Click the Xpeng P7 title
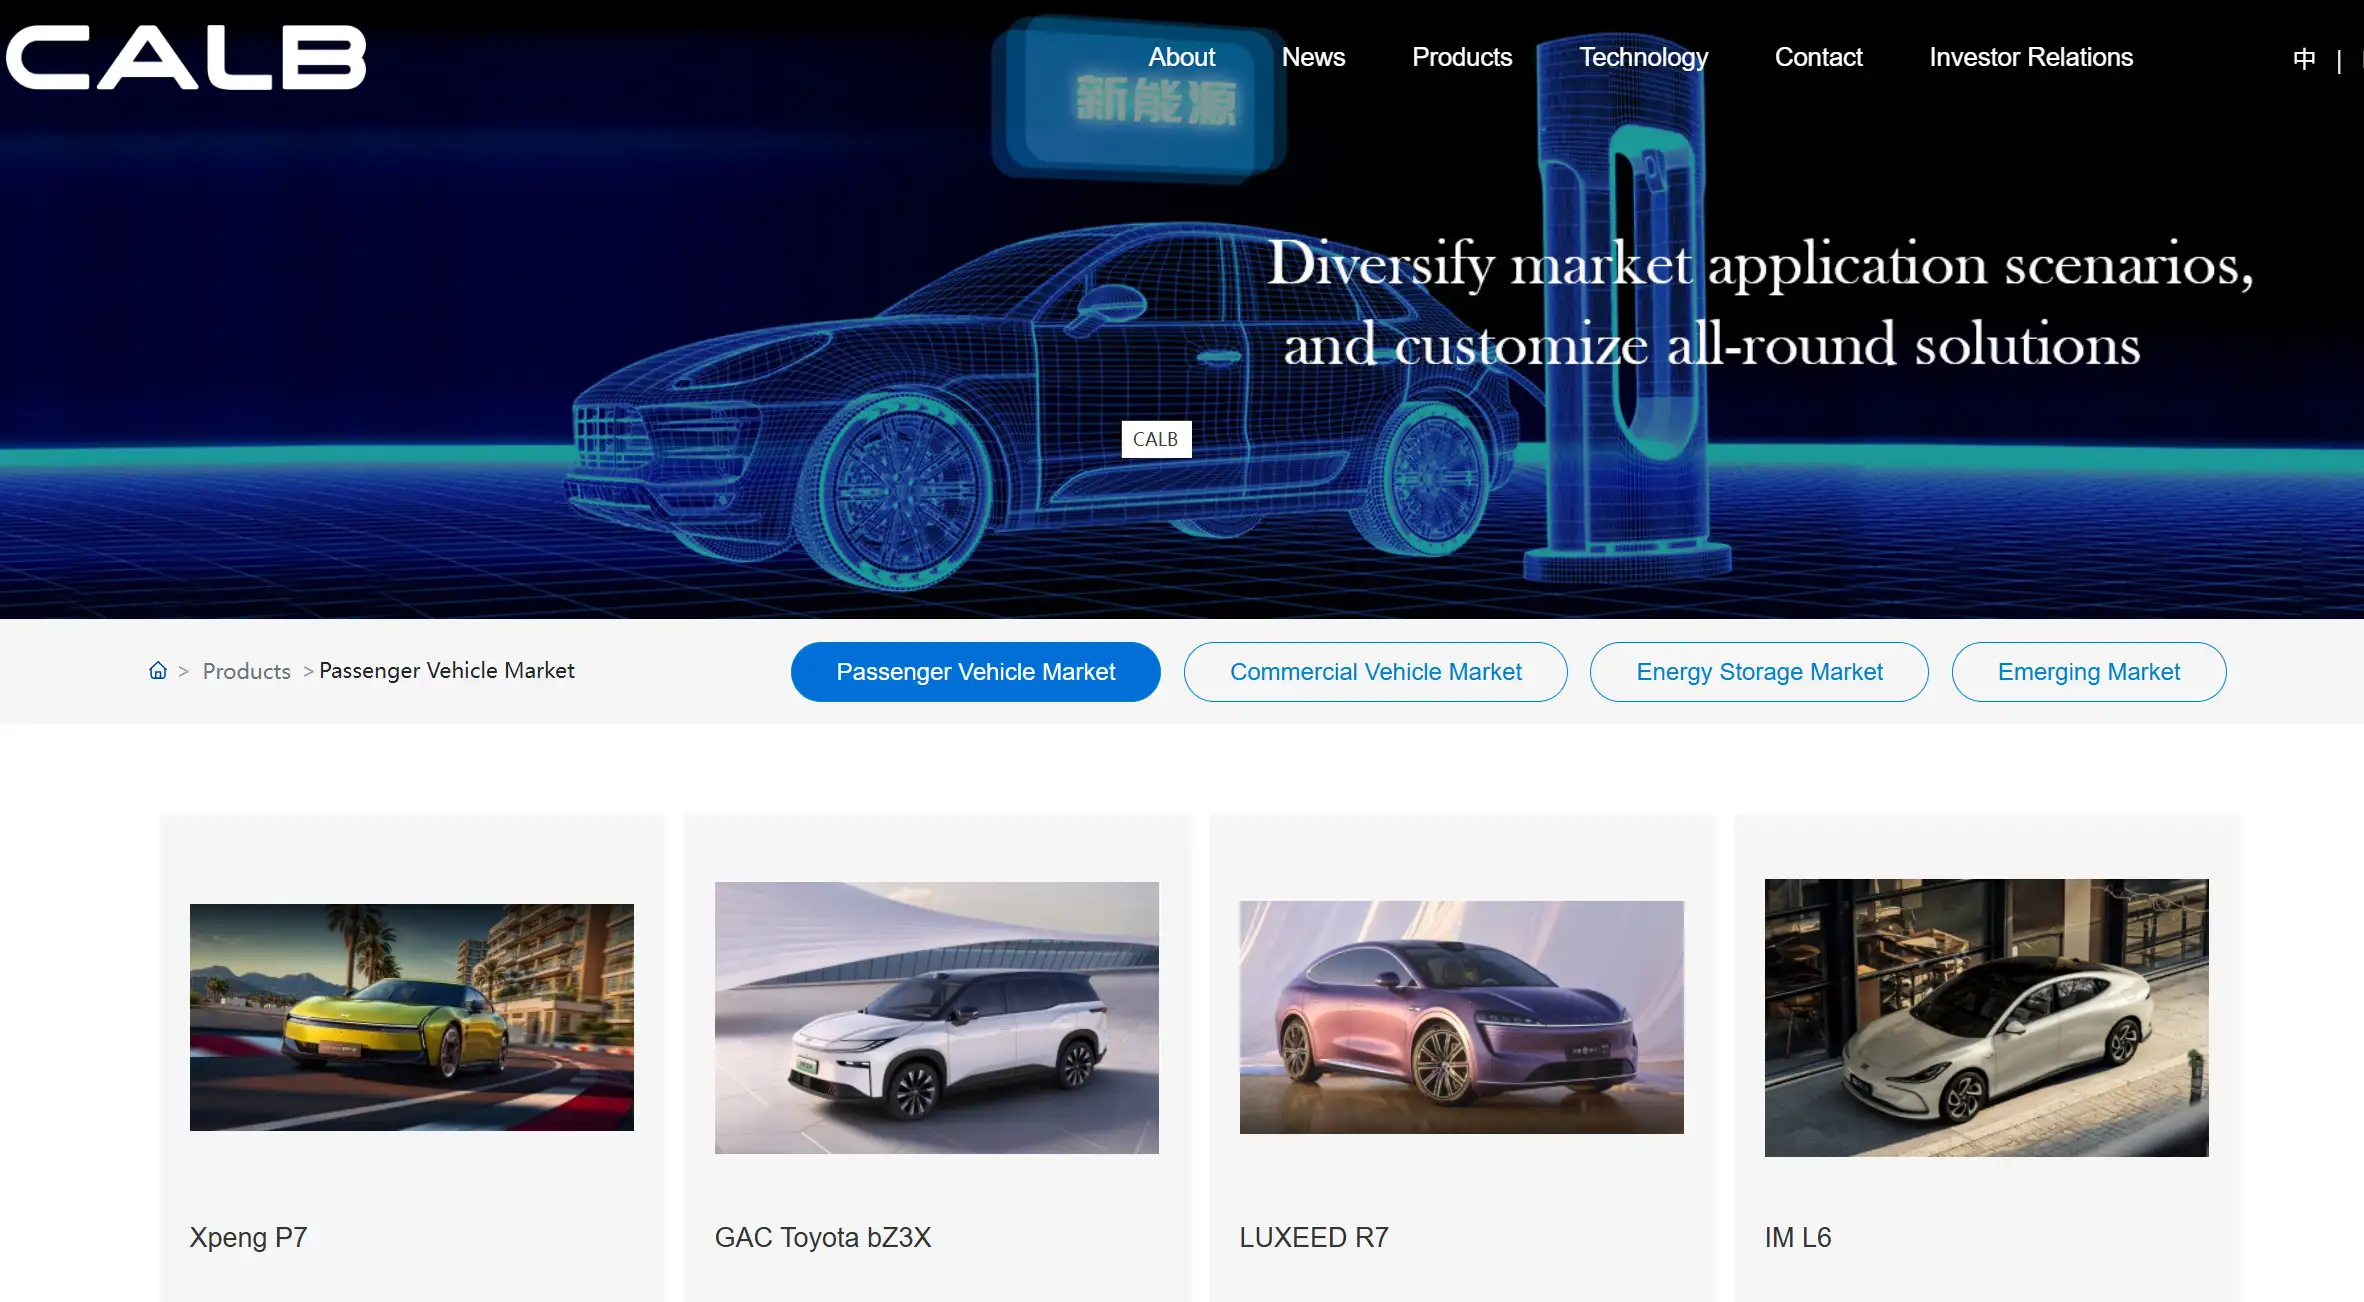 [x=248, y=1238]
